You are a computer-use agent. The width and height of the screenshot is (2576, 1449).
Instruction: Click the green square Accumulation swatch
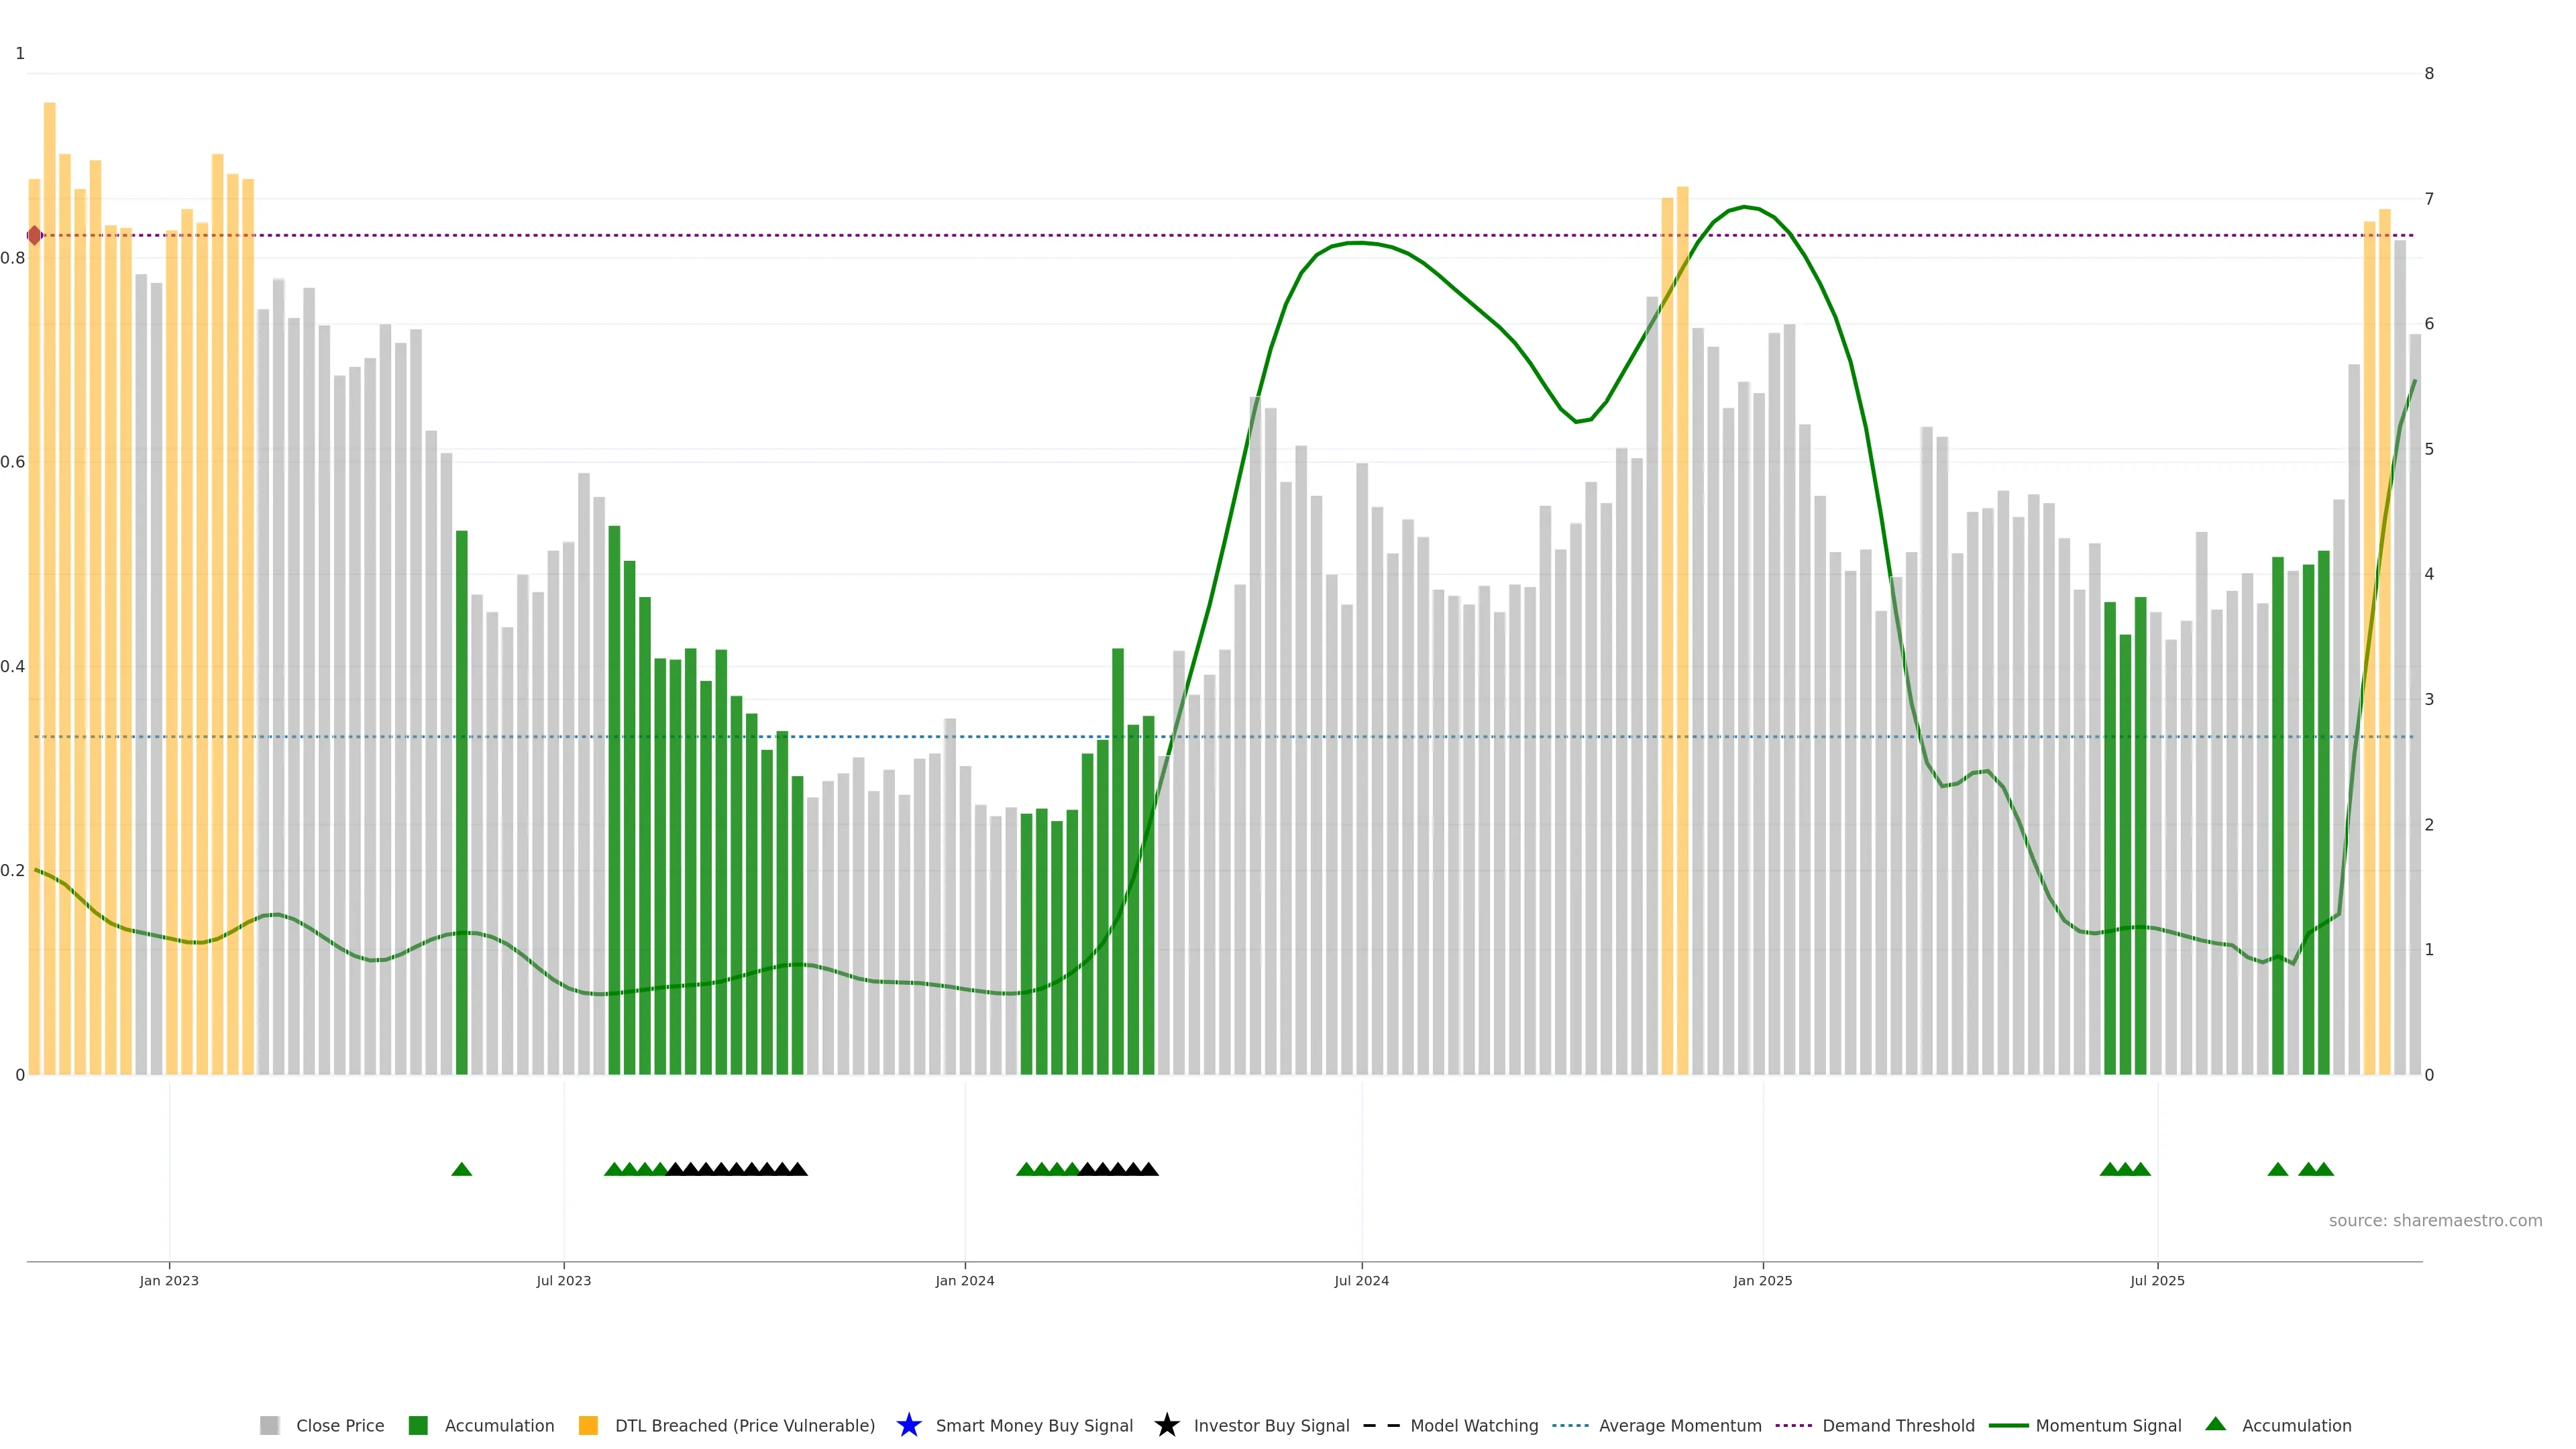tap(418, 1425)
